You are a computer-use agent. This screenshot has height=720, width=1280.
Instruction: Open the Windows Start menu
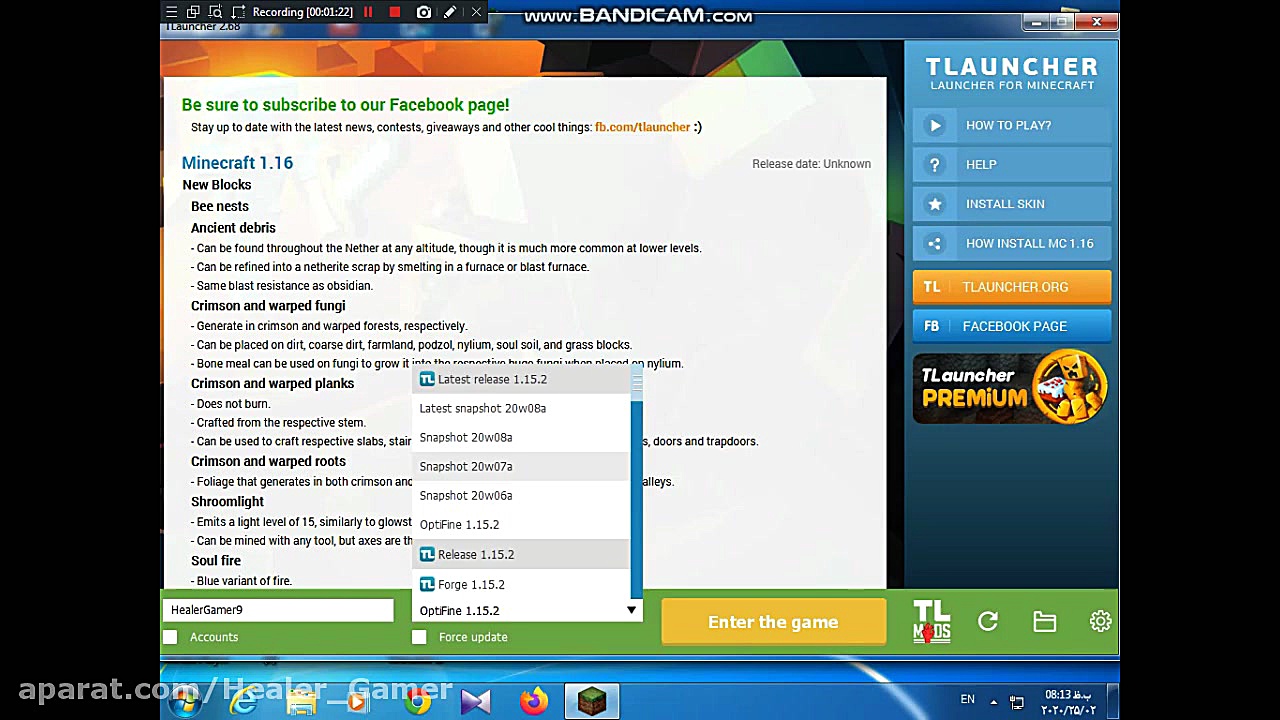pyautogui.click(x=185, y=700)
